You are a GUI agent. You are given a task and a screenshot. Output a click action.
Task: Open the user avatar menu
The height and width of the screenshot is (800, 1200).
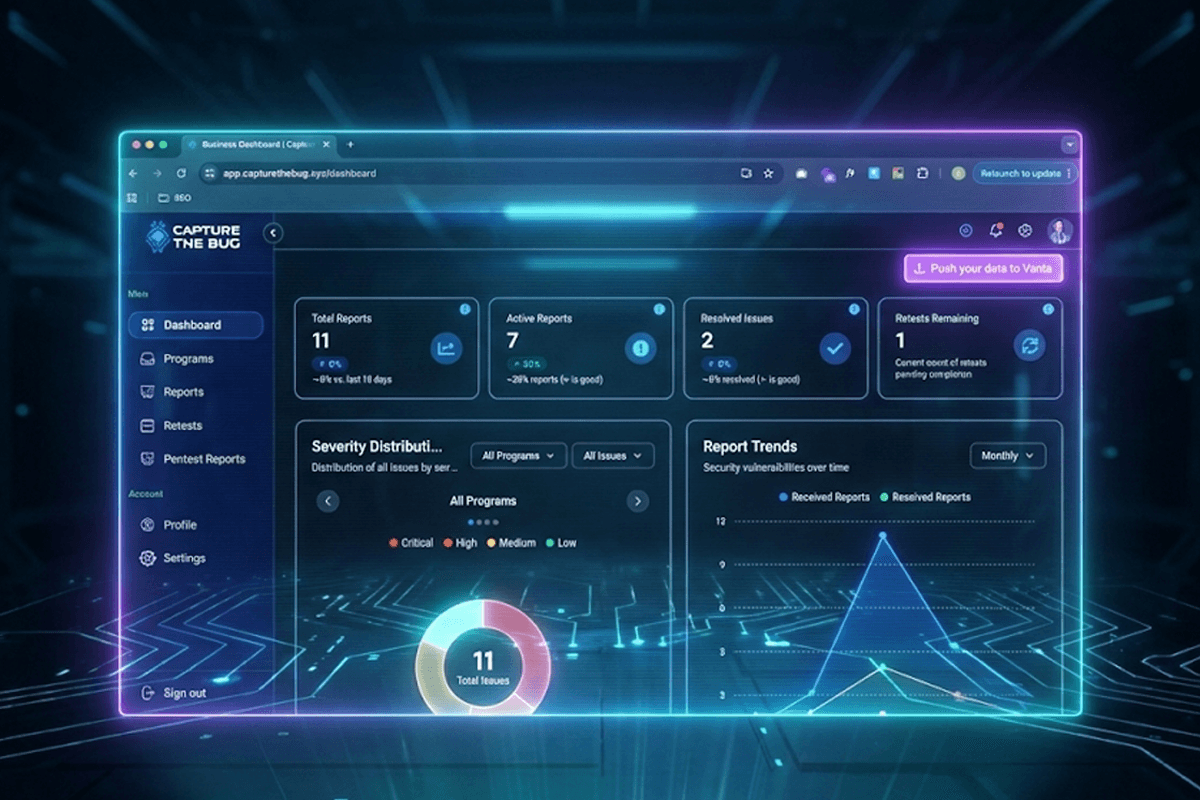[1060, 232]
